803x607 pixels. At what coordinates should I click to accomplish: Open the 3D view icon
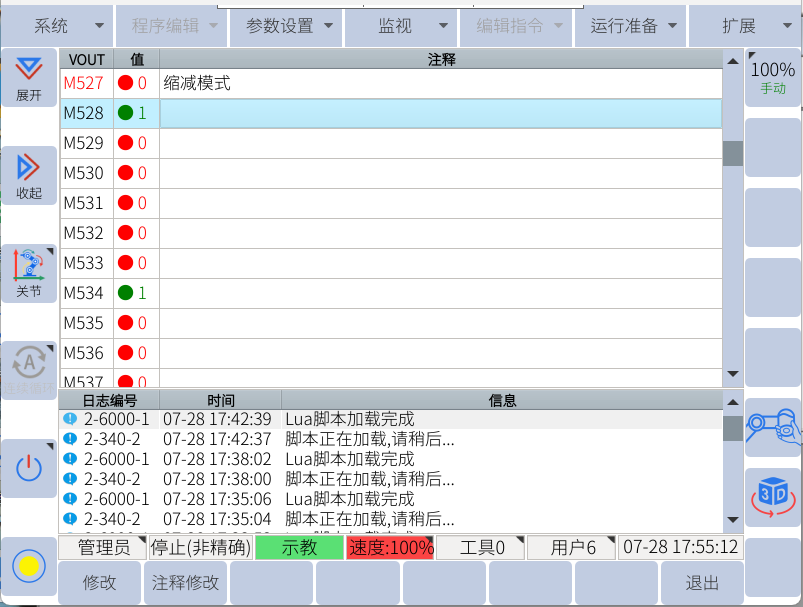pos(773,496)
